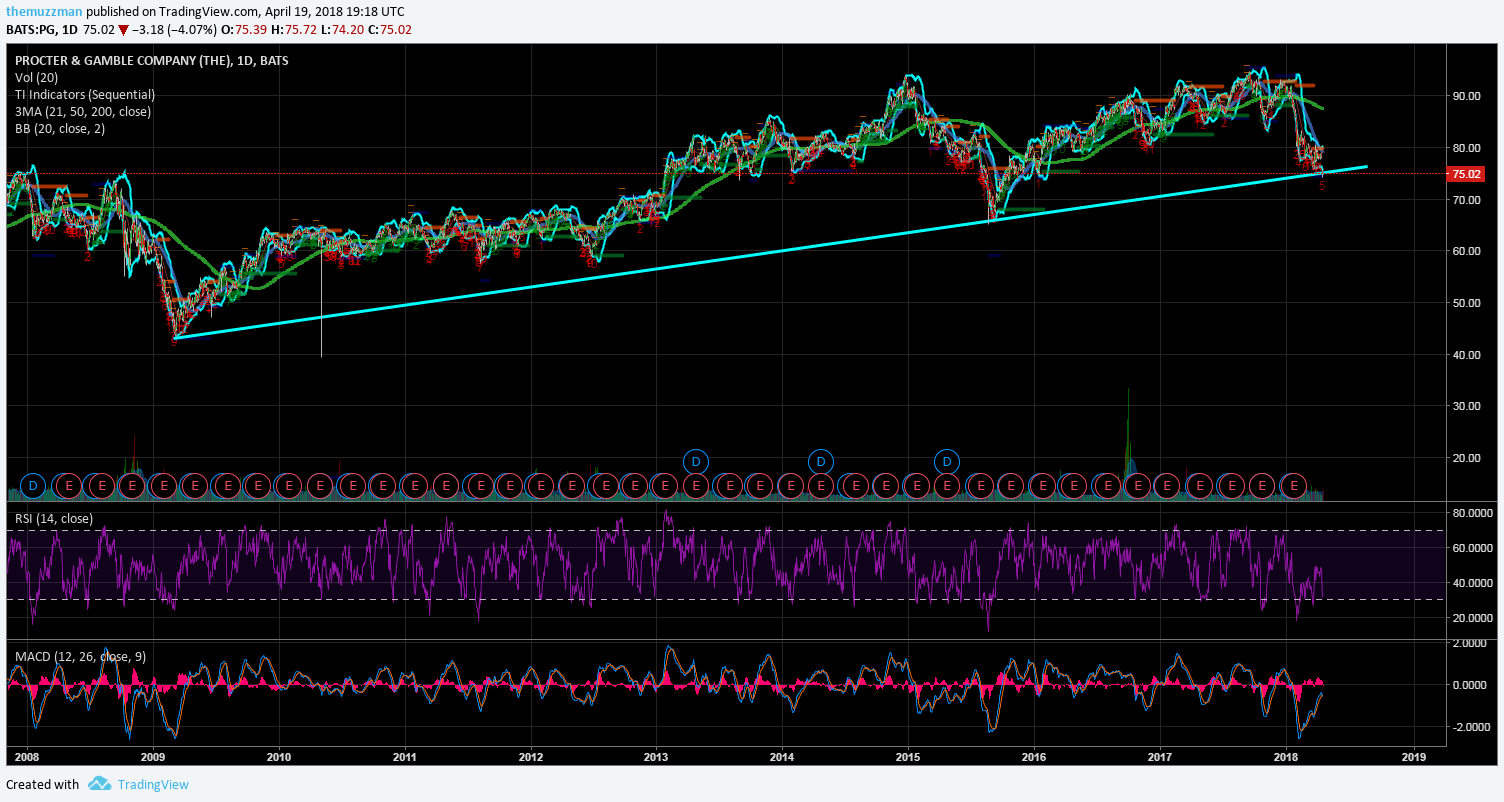Viewport: 1504px width, 802px height.
Task: Click the MACD (12, 26, close, 9) label
Action: pyautogui.click(x=81, y=657)
